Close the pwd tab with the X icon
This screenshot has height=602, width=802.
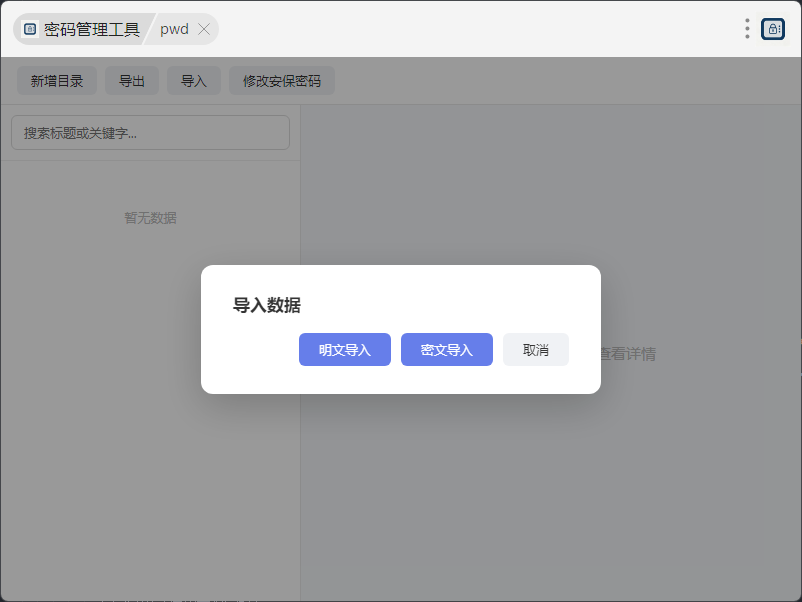[x=204, y=29]
